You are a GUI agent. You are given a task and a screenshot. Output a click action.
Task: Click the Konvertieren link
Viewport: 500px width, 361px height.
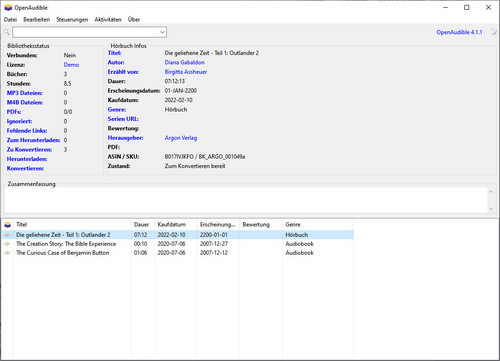pos(25,168)
